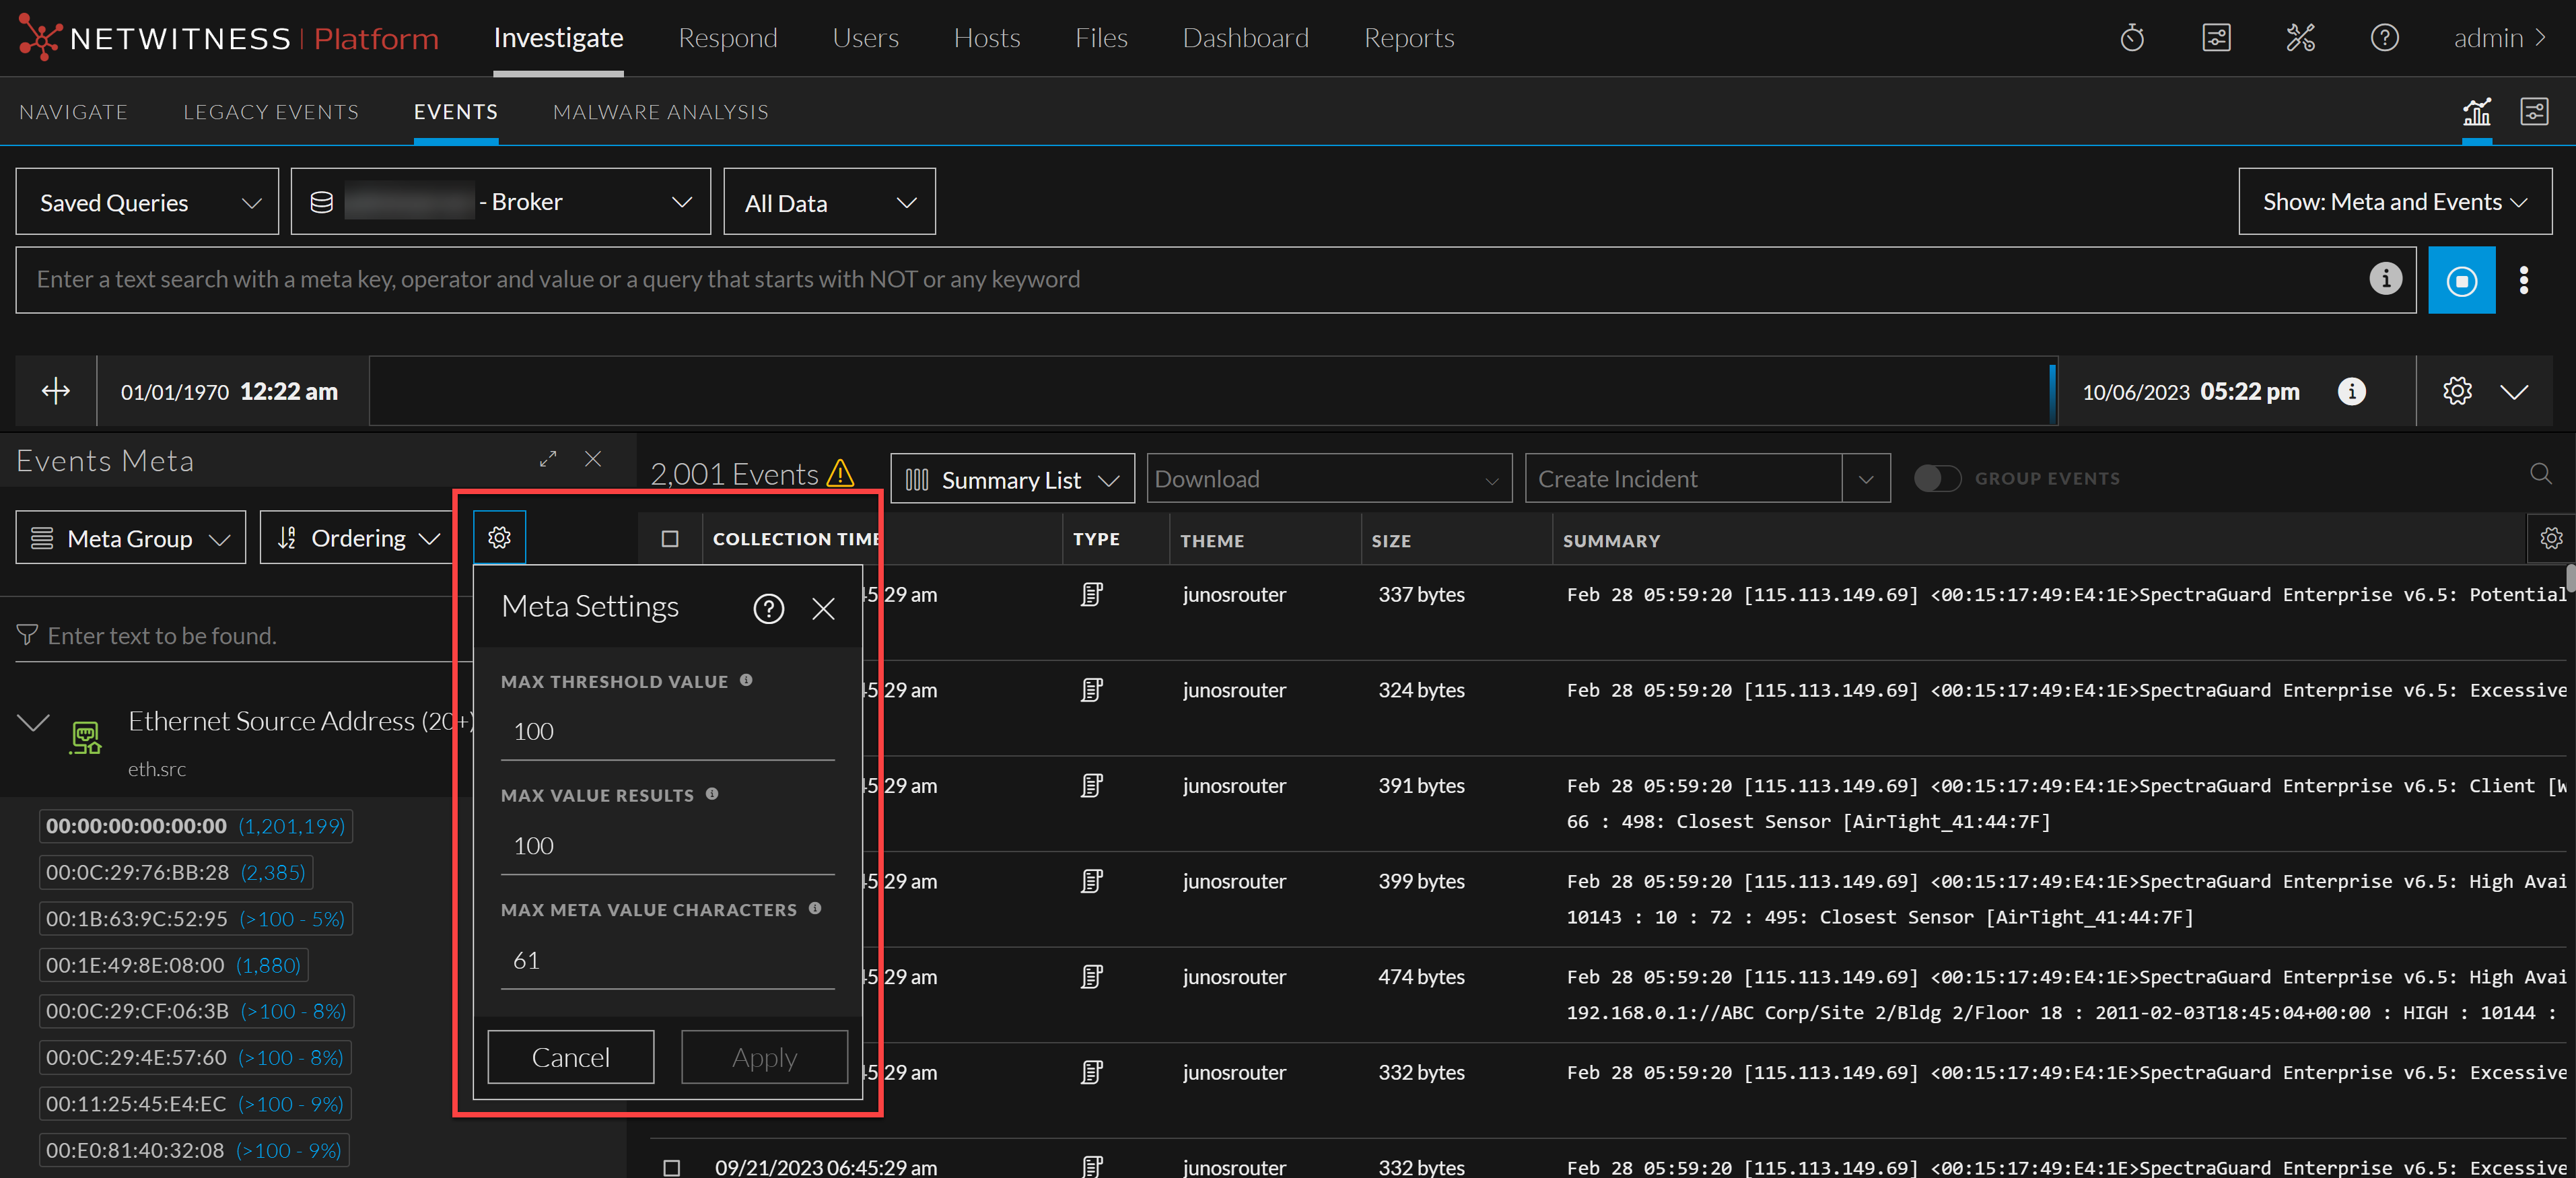Open the Malware Analysis tab
This screenshot has width=2576, height=1178.
click(x=660, y=112)
